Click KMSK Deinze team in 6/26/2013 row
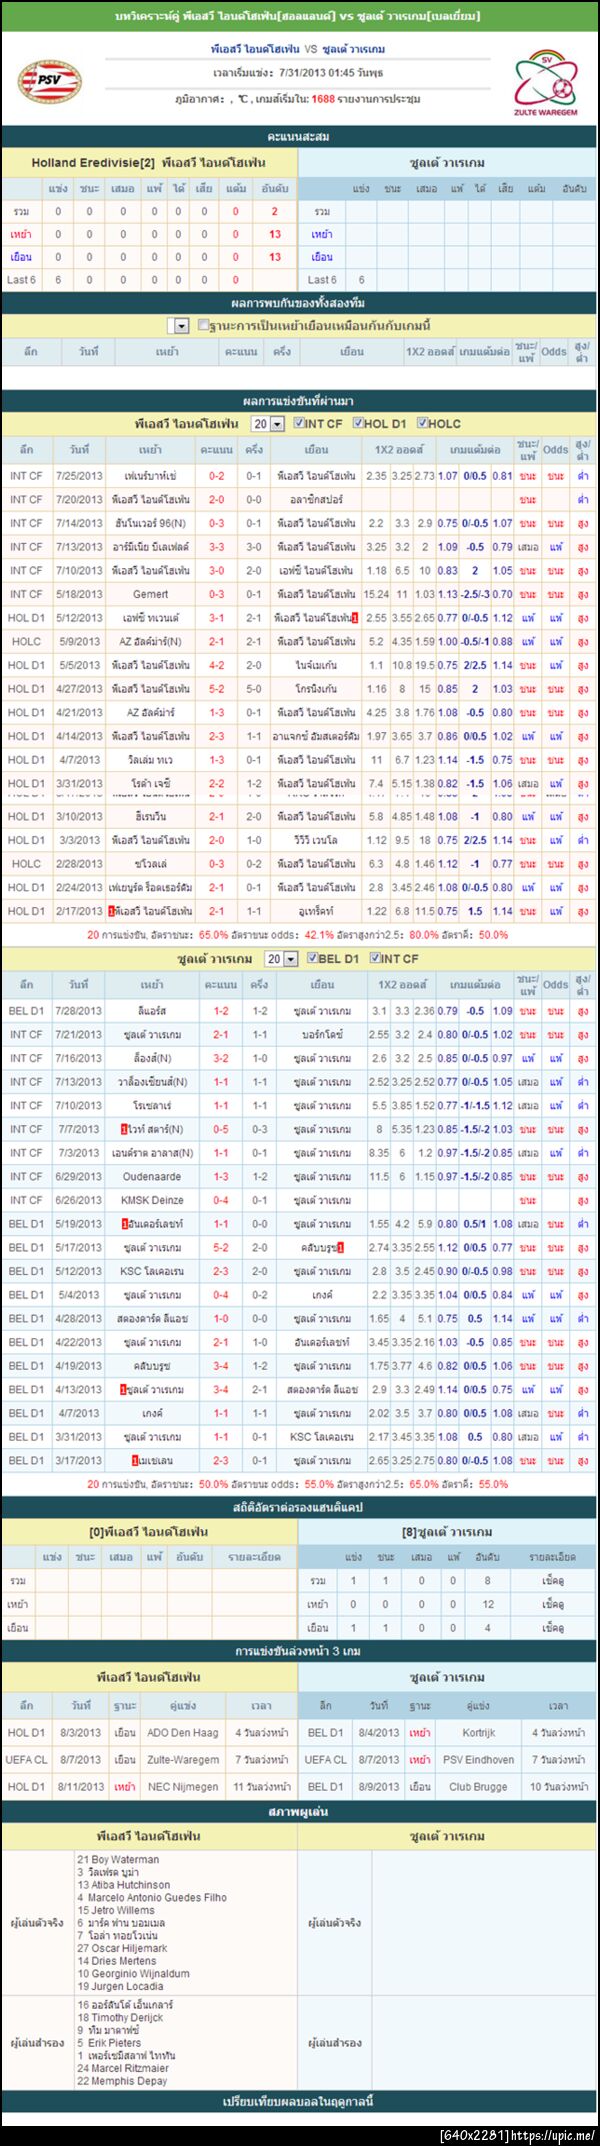Image resolution: width=600 pixels, height=2146 pixels. point(152,1200)
